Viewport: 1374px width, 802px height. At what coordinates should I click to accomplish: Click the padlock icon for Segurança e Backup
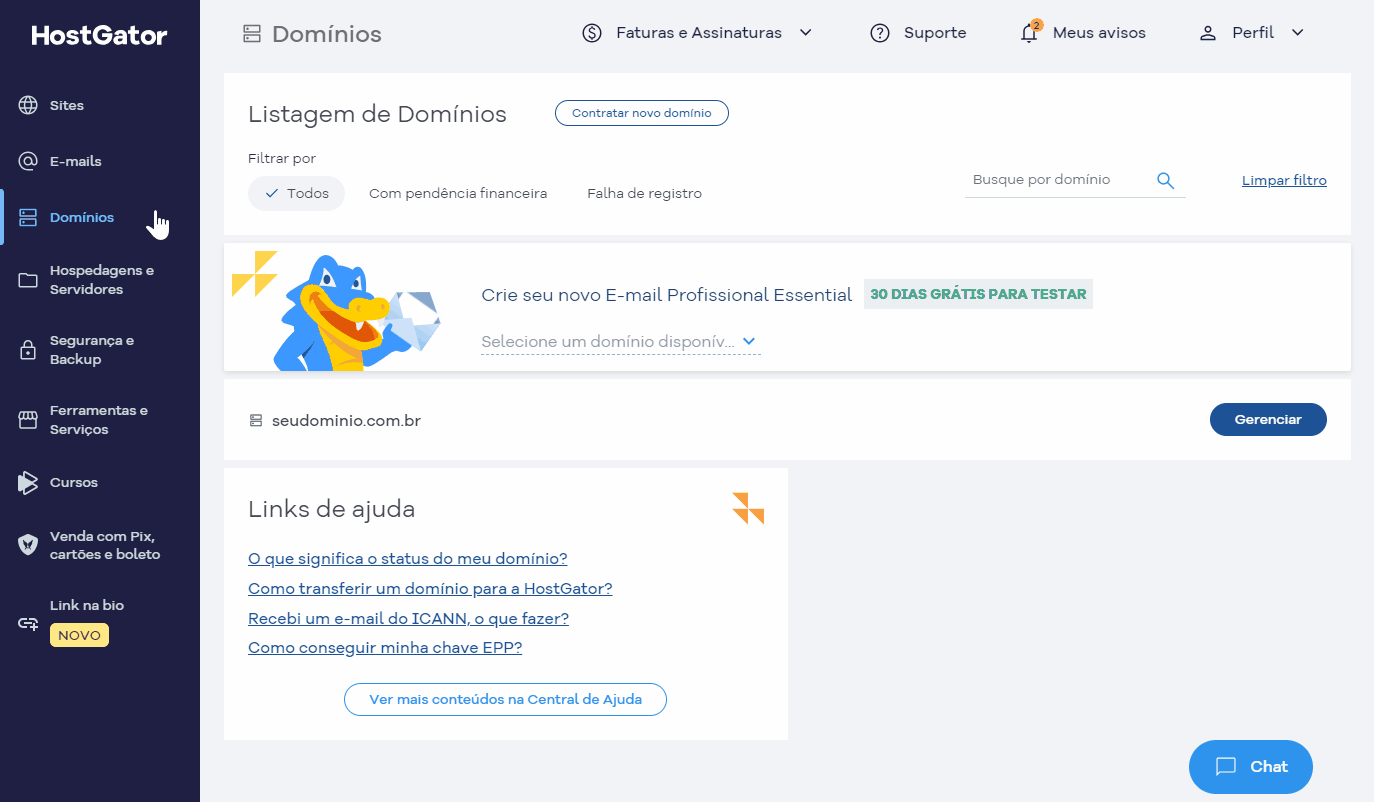(x=28, y=350)
